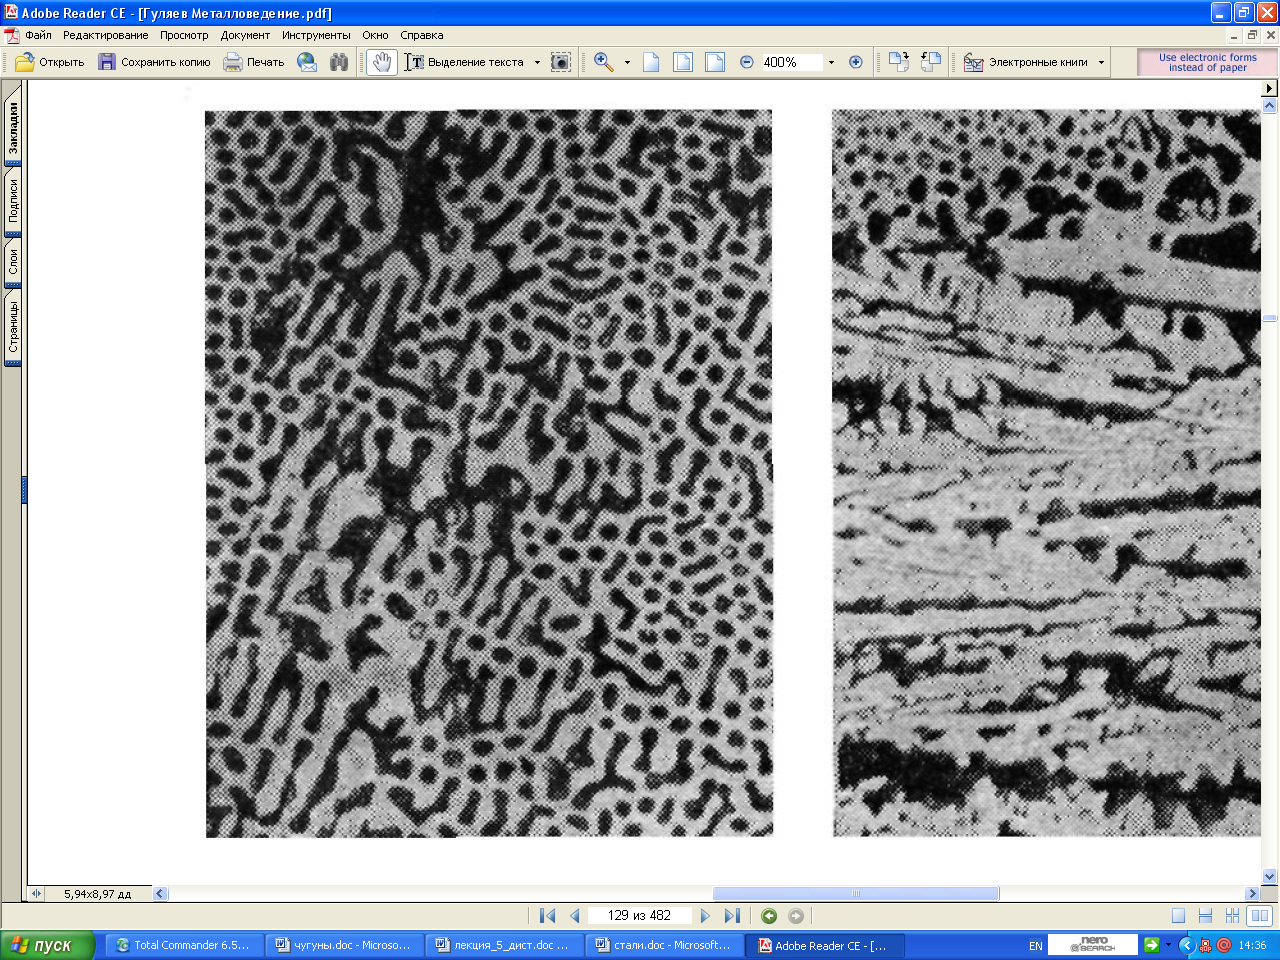
Task: Print the document via Печать
Action: click(x=254, y=62)
